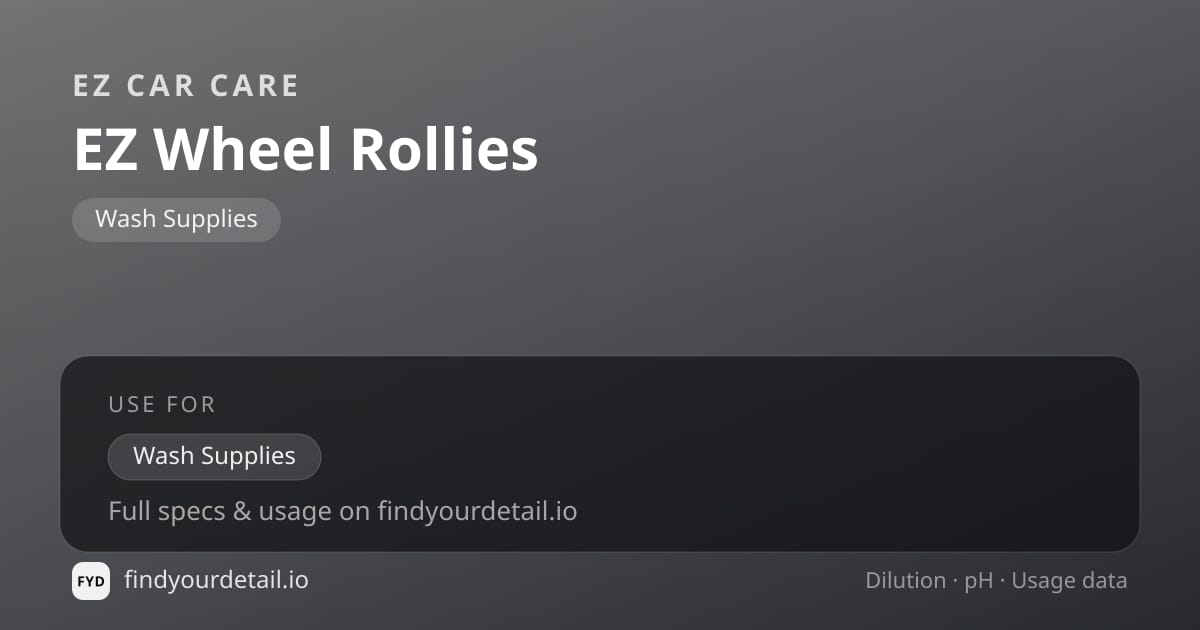1200x630 pixels.
Task: Click the pH footer label
Action: click(x=979, y=581)
